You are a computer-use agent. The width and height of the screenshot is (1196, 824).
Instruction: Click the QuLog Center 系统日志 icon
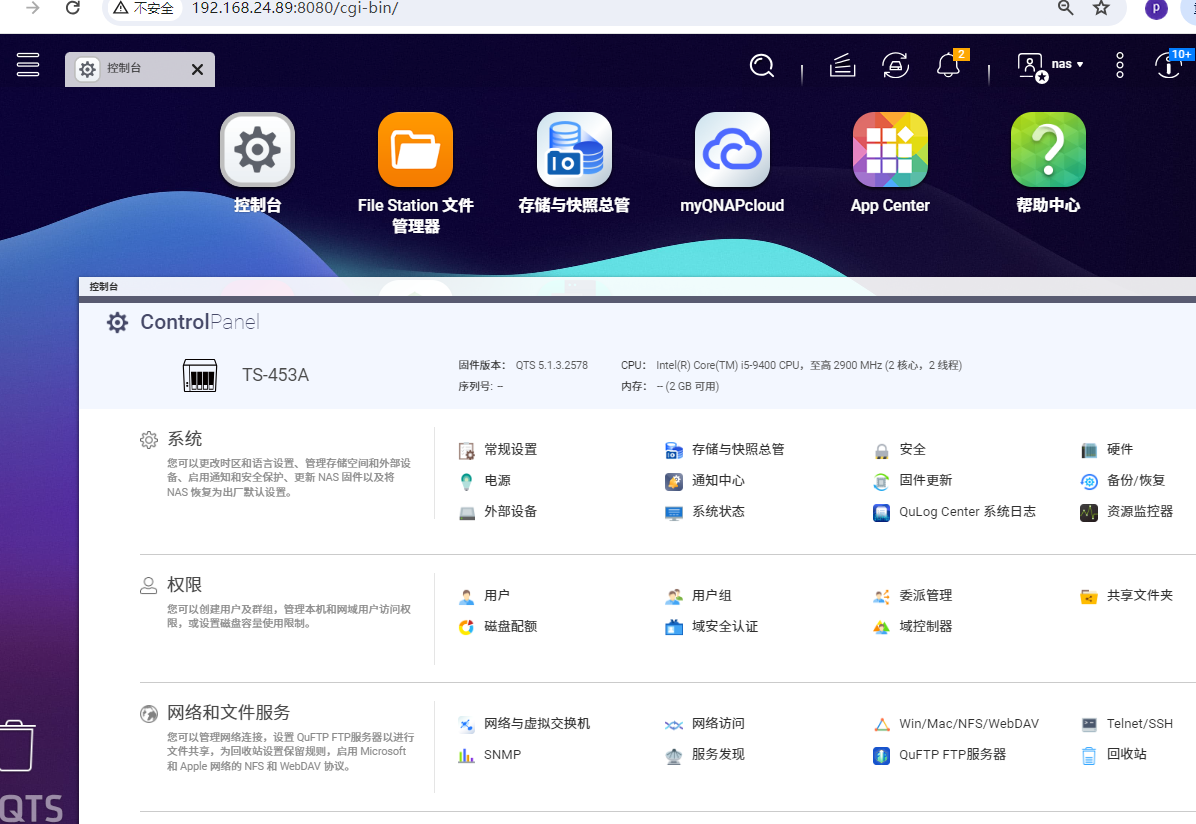pyautogui.click(x=882, y=513)
